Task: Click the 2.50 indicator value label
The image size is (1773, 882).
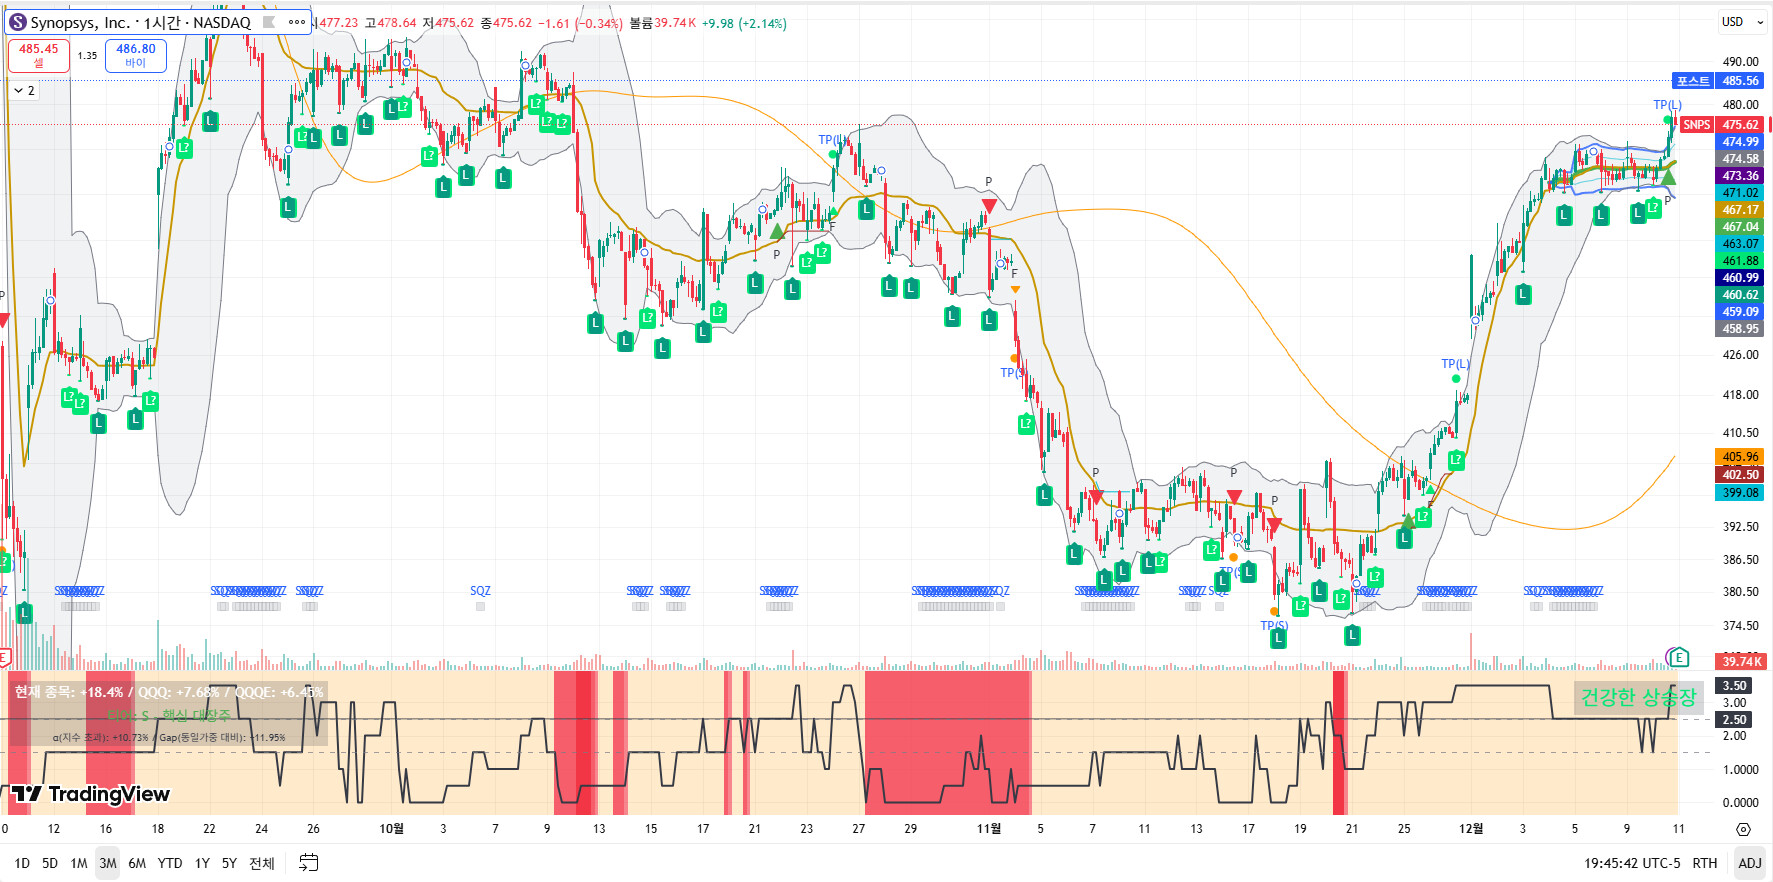Action: (1734, 719)
